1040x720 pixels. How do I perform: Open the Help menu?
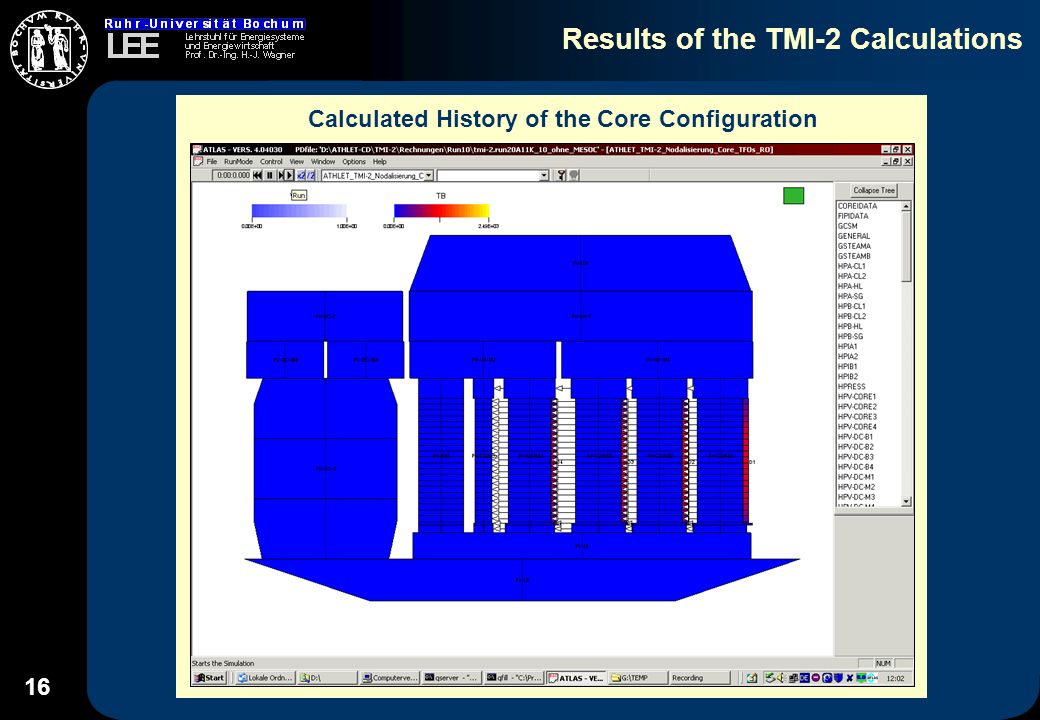point(379,161)
